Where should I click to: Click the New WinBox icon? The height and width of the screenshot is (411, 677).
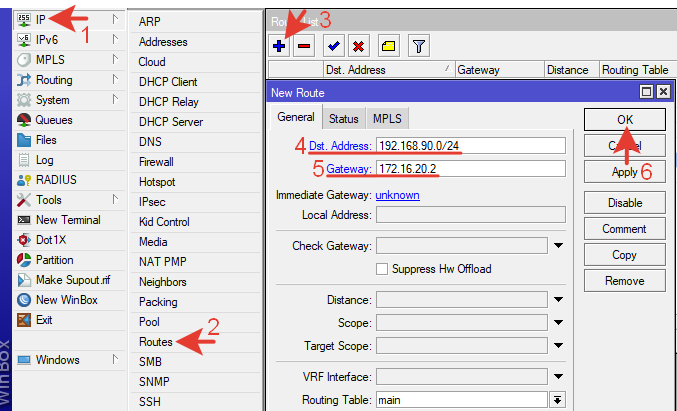point(24,300)
